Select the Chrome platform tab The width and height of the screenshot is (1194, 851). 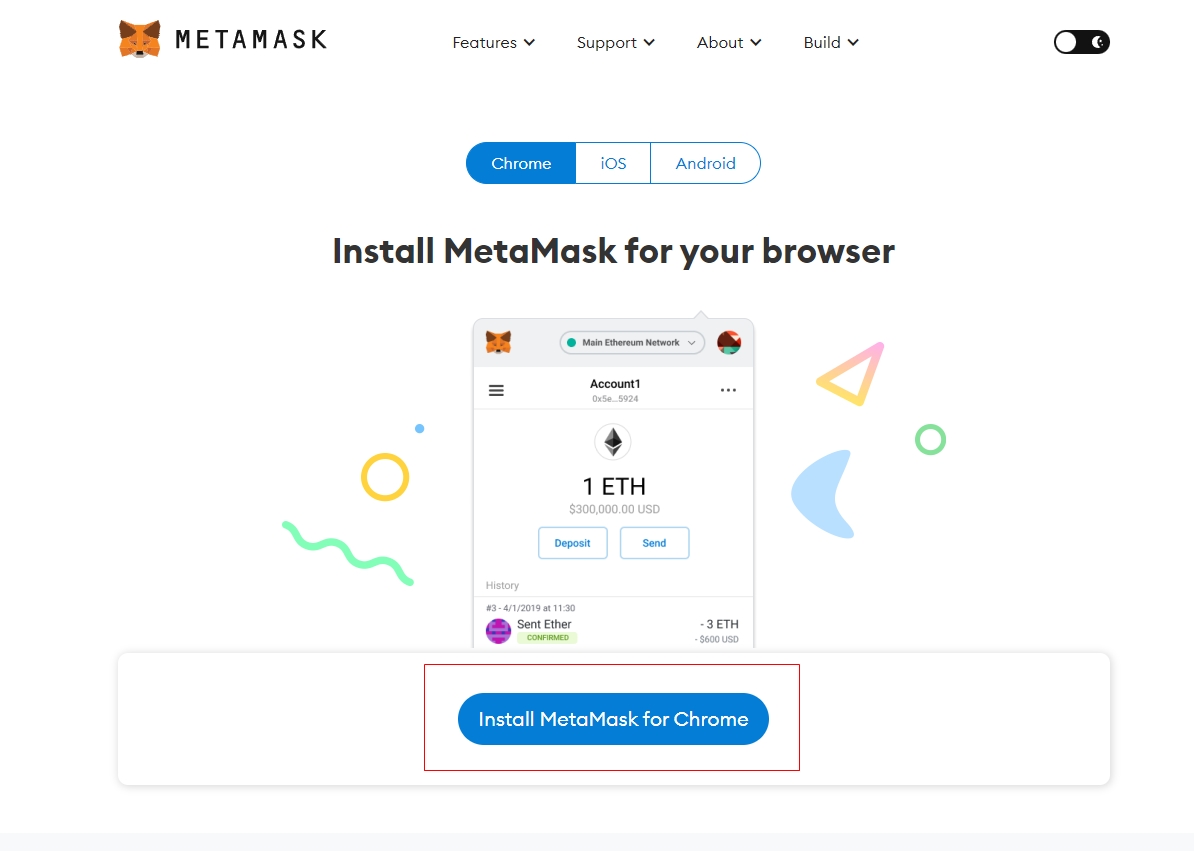pos(521,163)
